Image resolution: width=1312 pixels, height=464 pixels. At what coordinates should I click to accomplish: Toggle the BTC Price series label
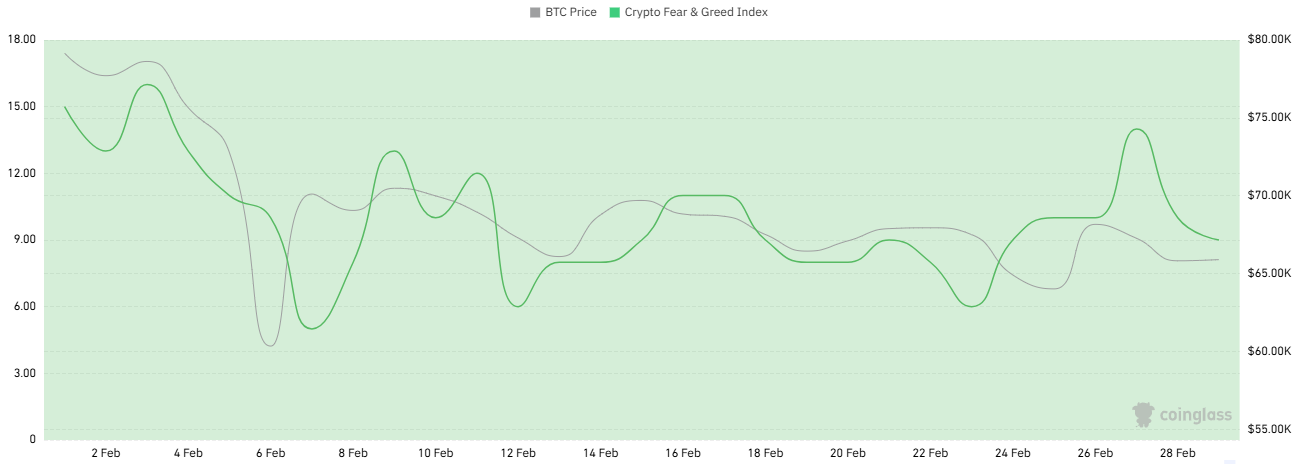[x=570, y=12]
